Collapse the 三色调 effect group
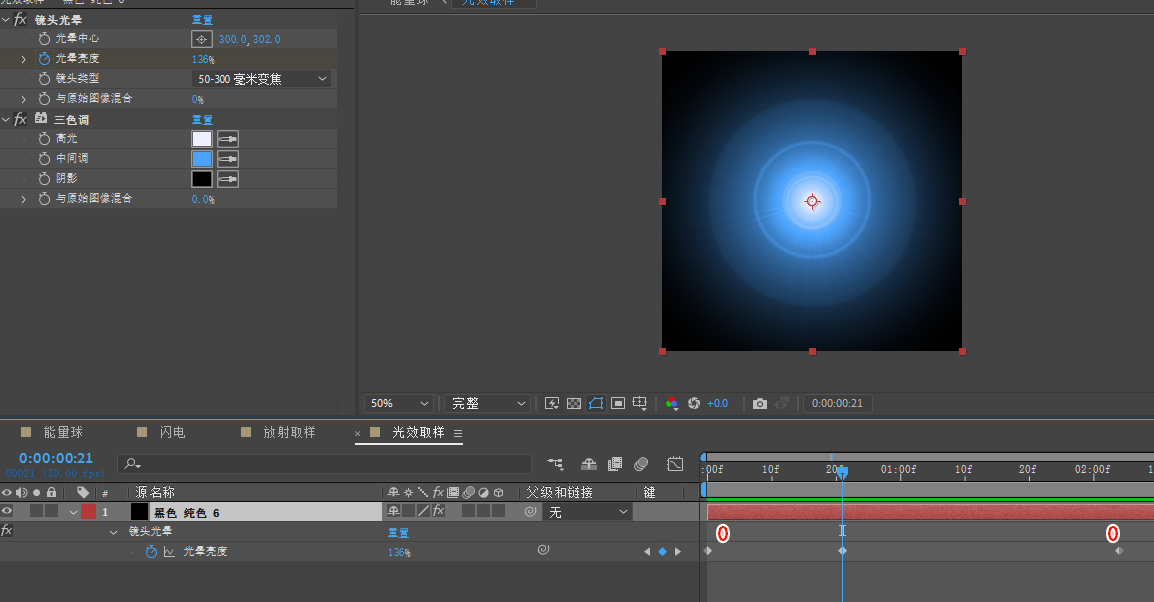The width and height of the screenshot is (1154, 602). [6, 118]
